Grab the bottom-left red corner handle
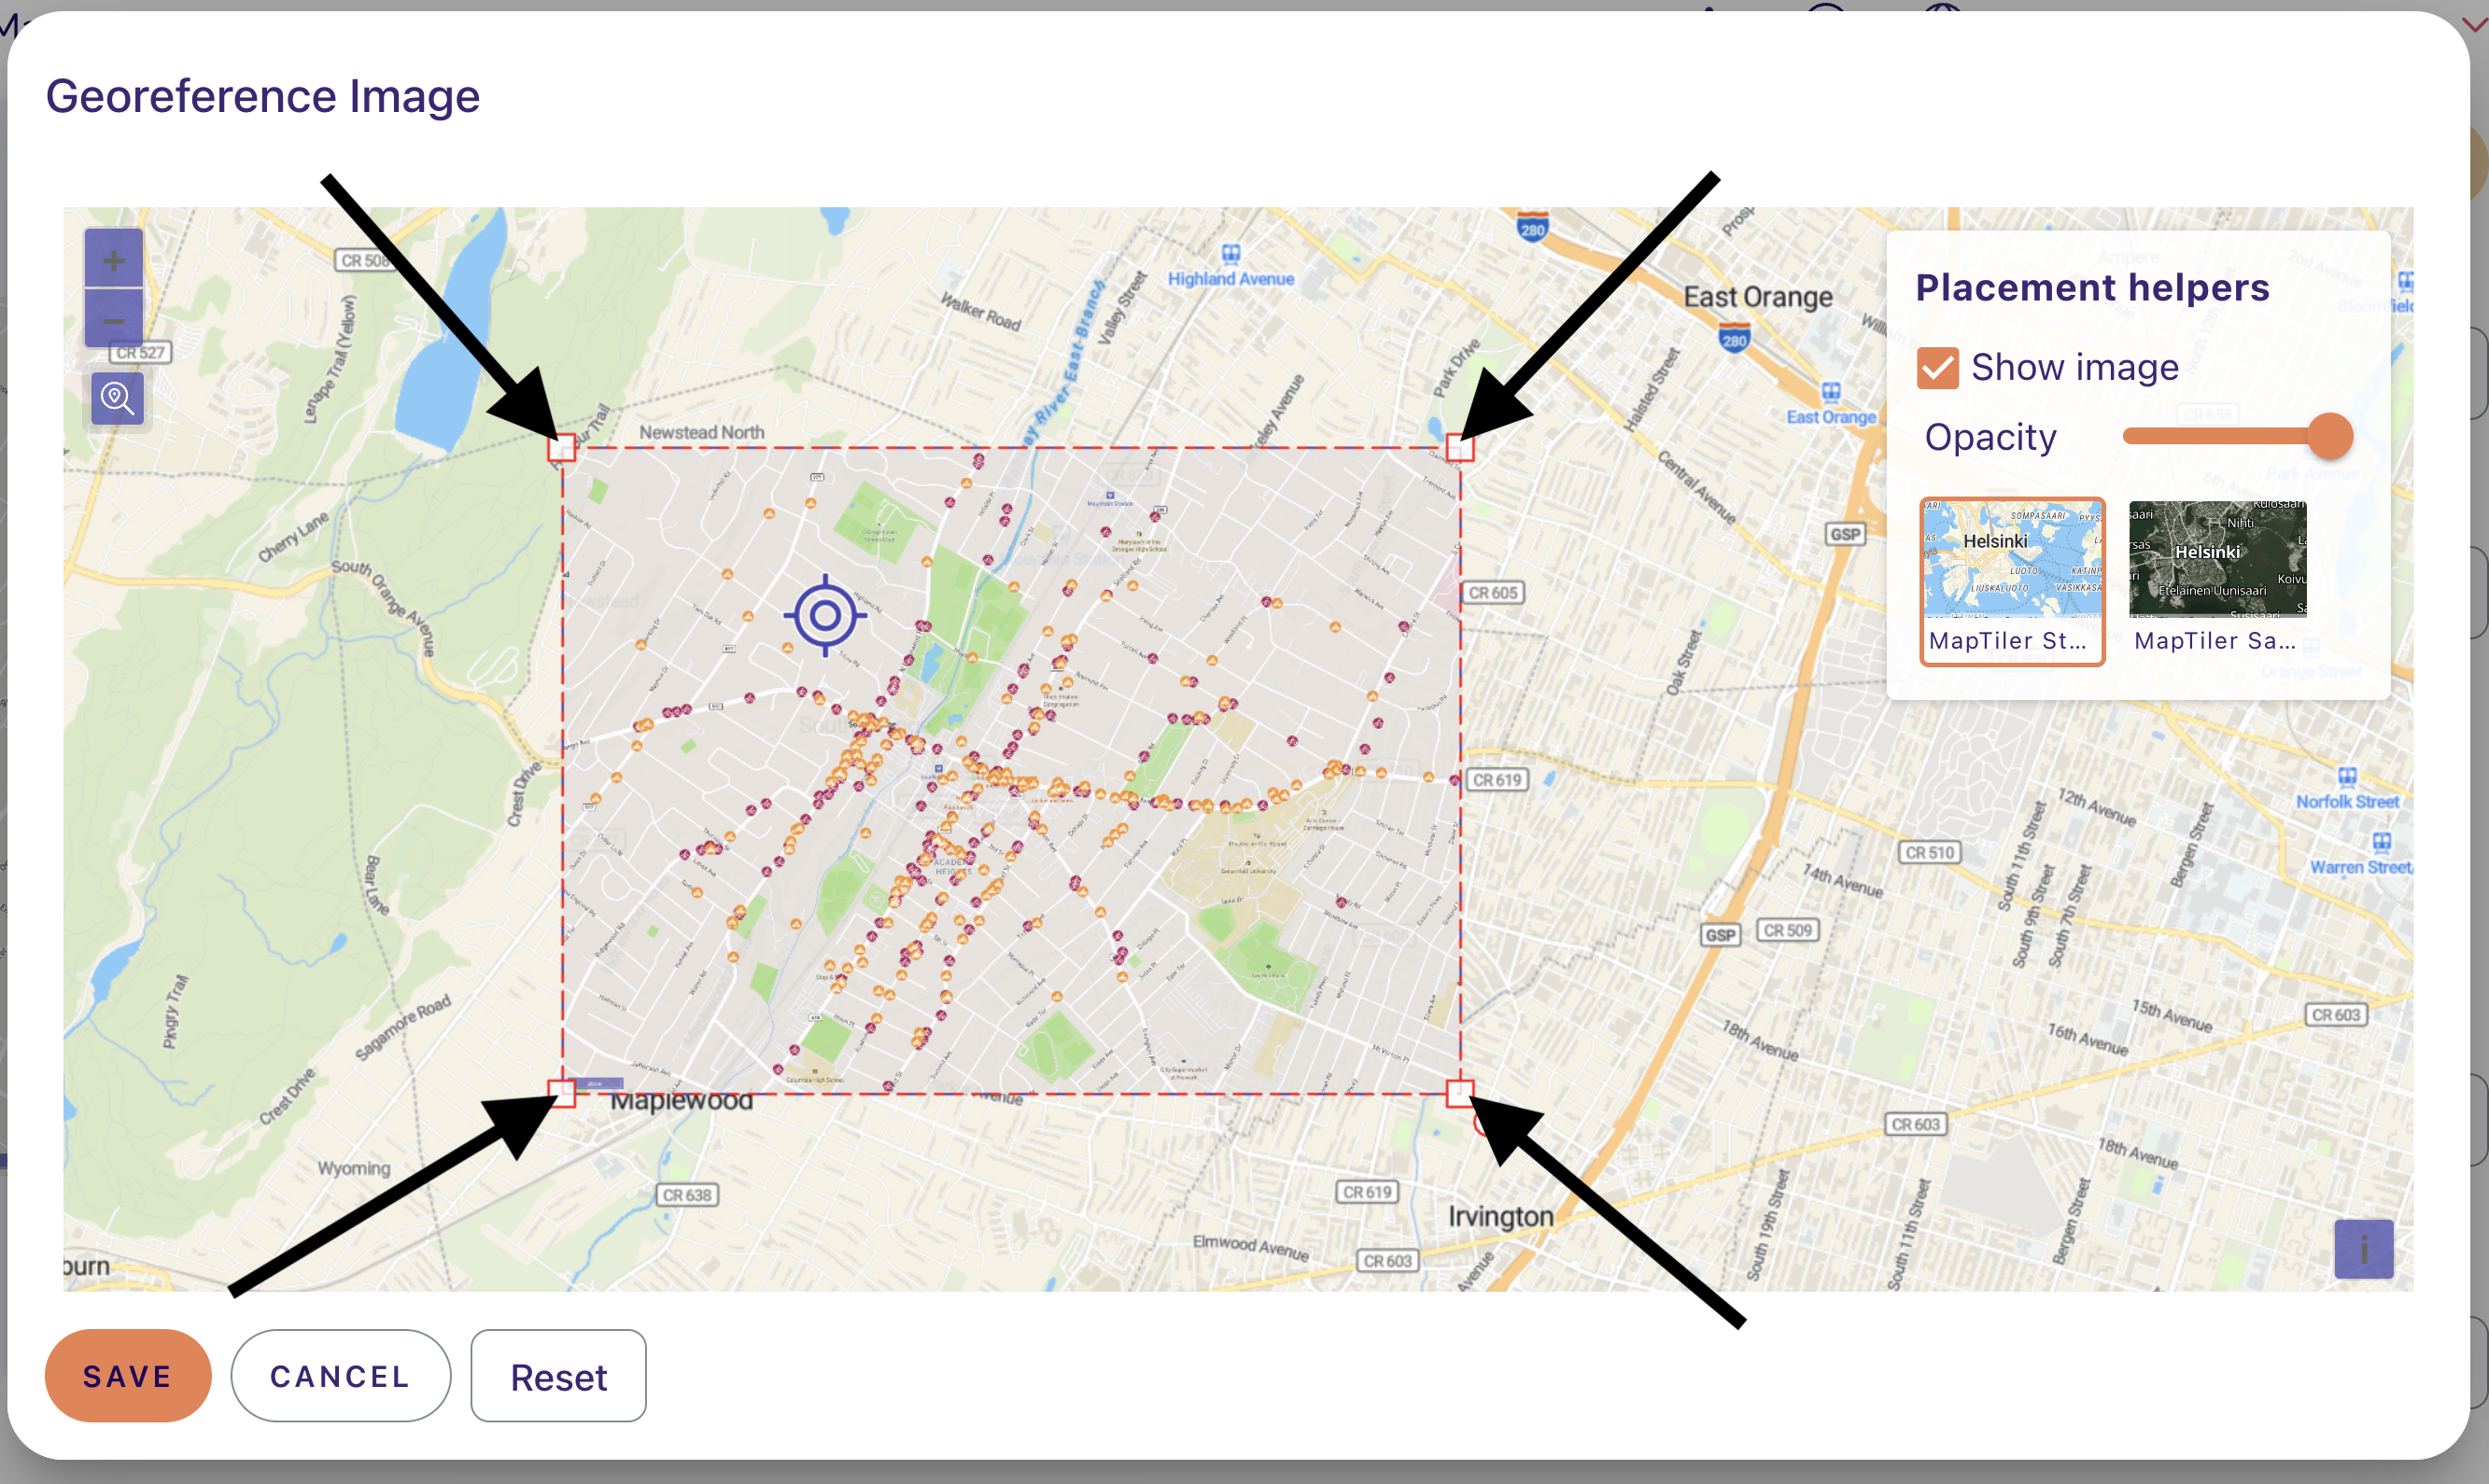 [562, 1093]
